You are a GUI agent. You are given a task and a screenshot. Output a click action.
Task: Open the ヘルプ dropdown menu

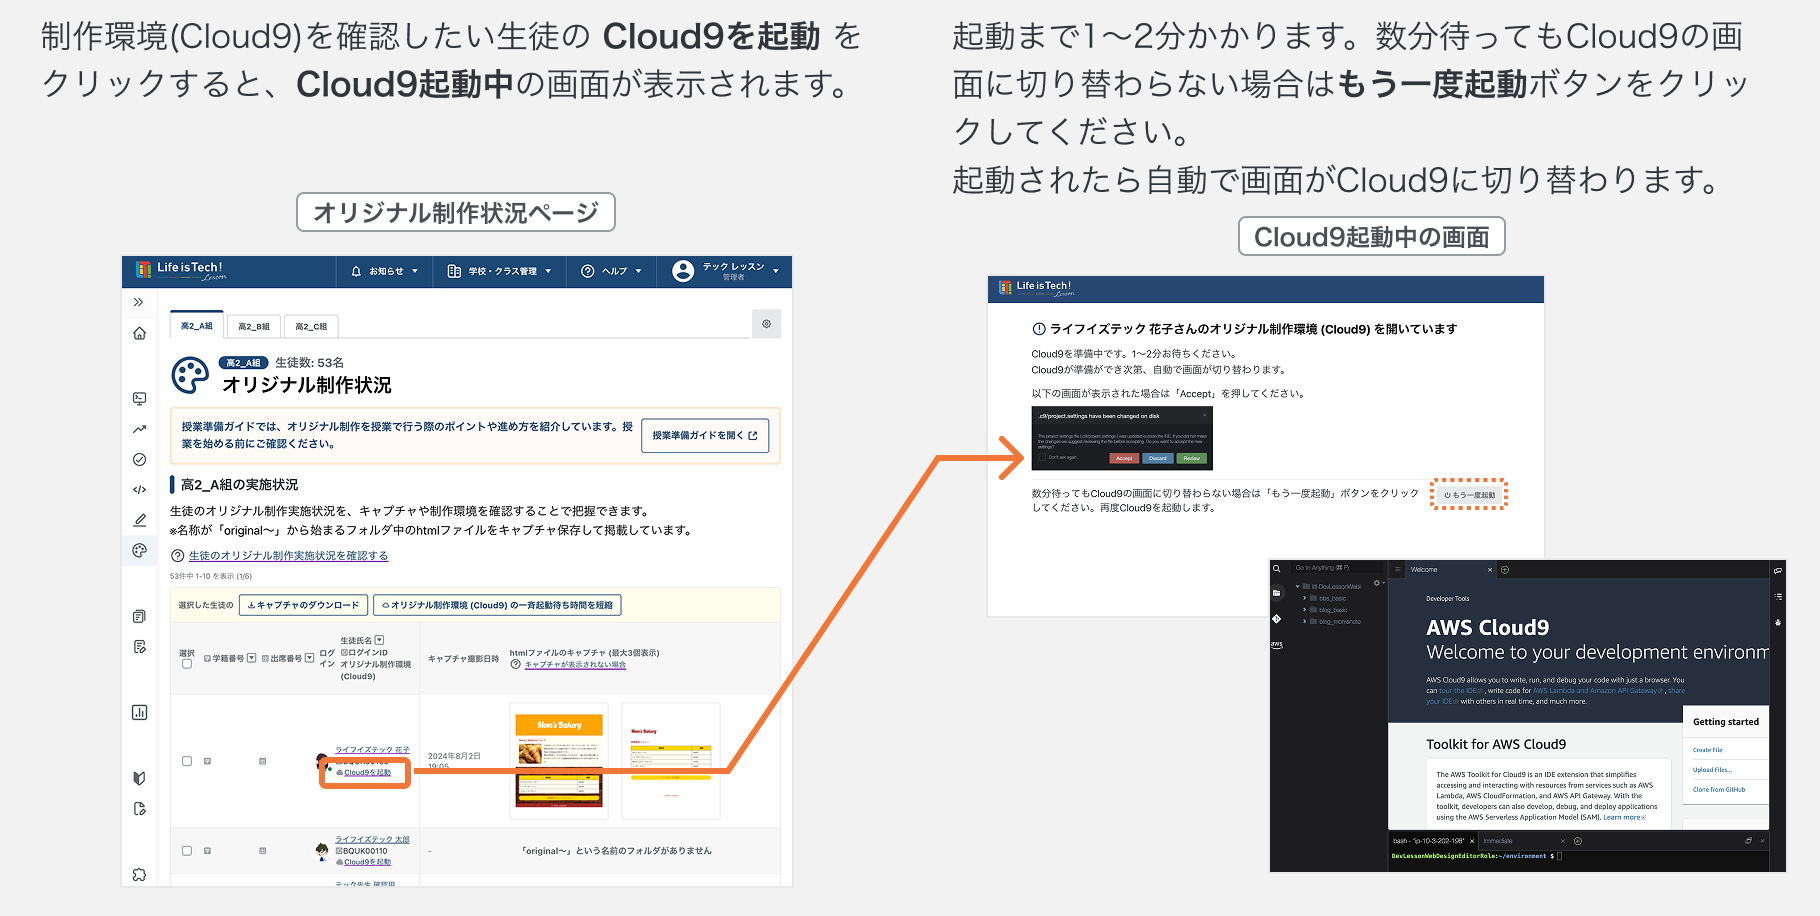611,271
